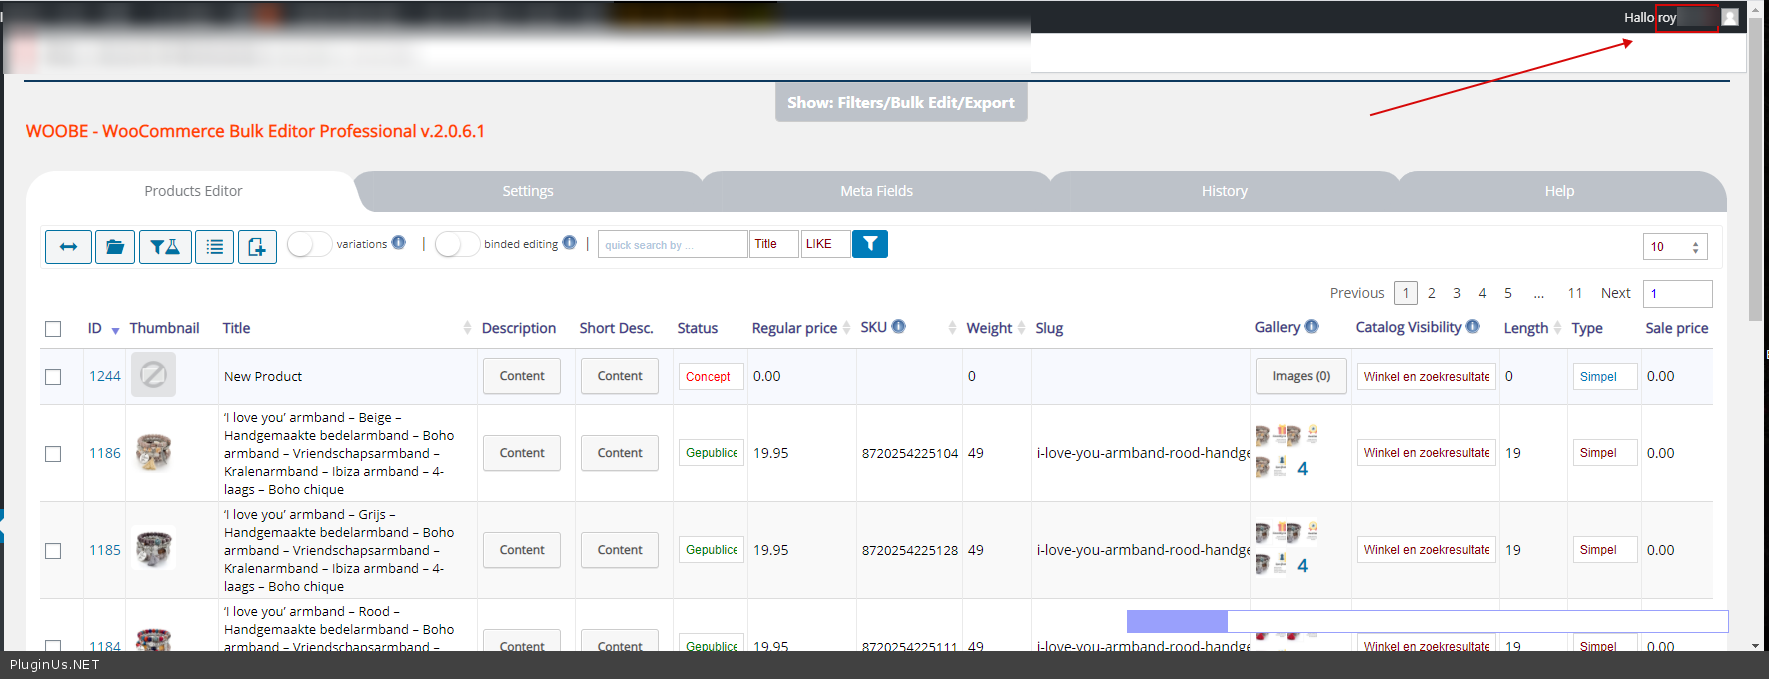Click info icon beside Catalog Visibility header
The width and height of the screenshot is (1769, 679).
(1473, 327)
